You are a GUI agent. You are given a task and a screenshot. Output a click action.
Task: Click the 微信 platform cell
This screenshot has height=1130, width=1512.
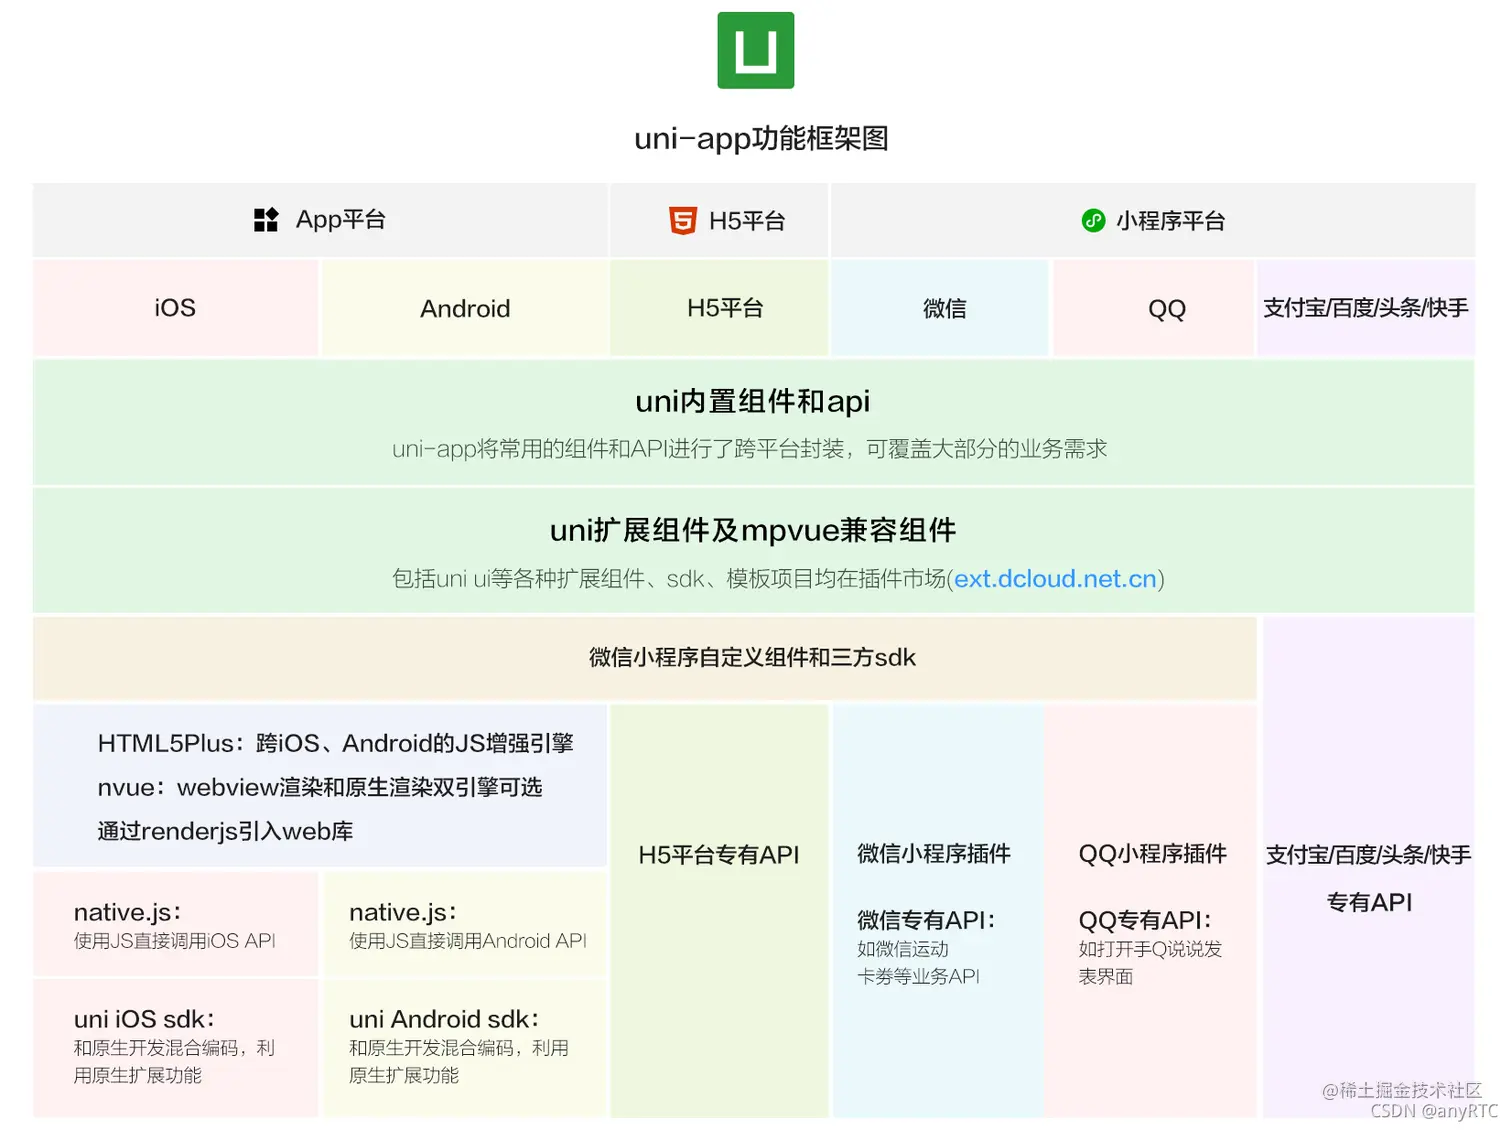point(941,308)
